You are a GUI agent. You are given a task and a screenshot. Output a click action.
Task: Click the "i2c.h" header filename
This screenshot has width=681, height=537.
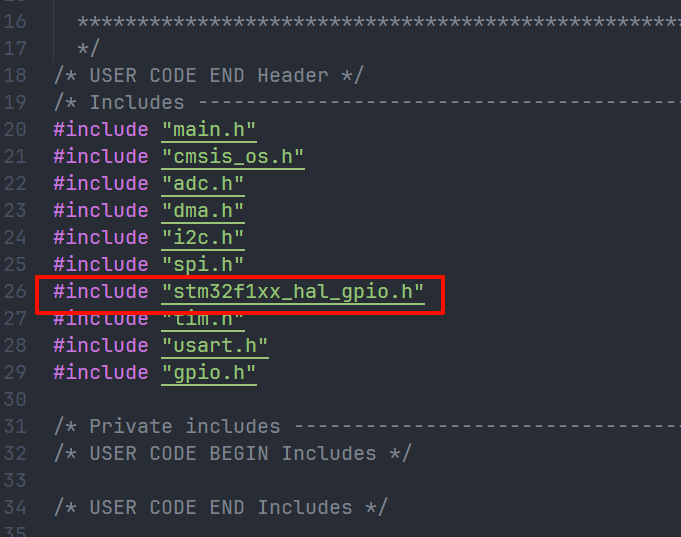(202, 237)
